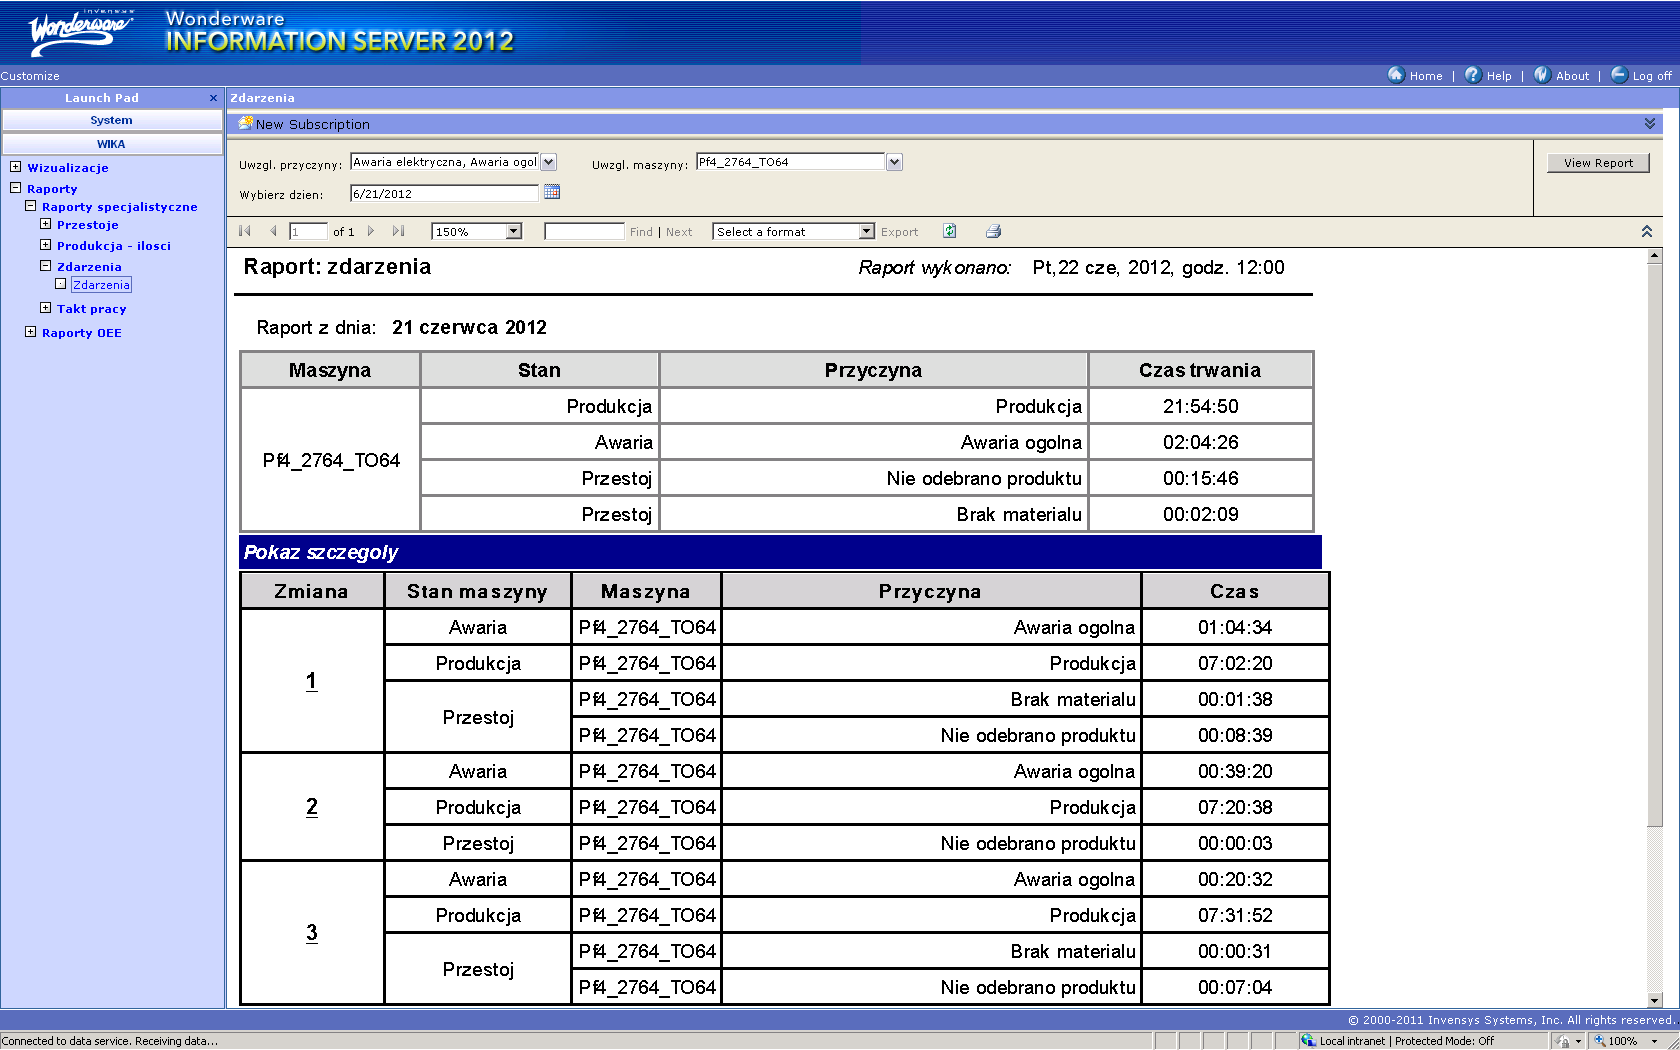Collapse Raporty specjalistyczne node
1680x1050 pixels.
tap(30, 206)
